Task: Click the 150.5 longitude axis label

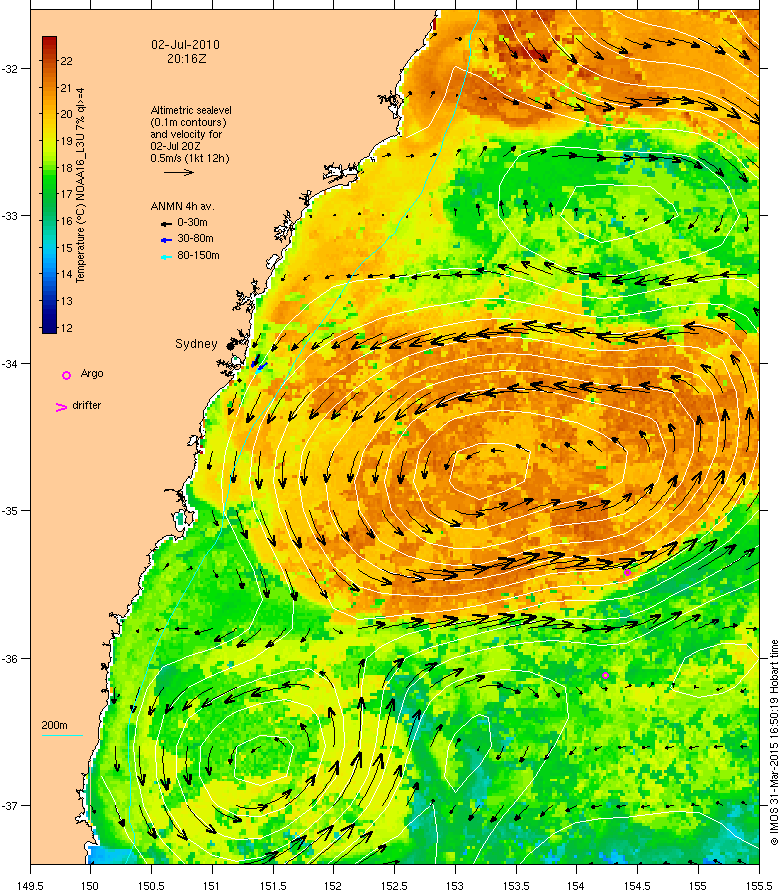Action: point(150,885)
